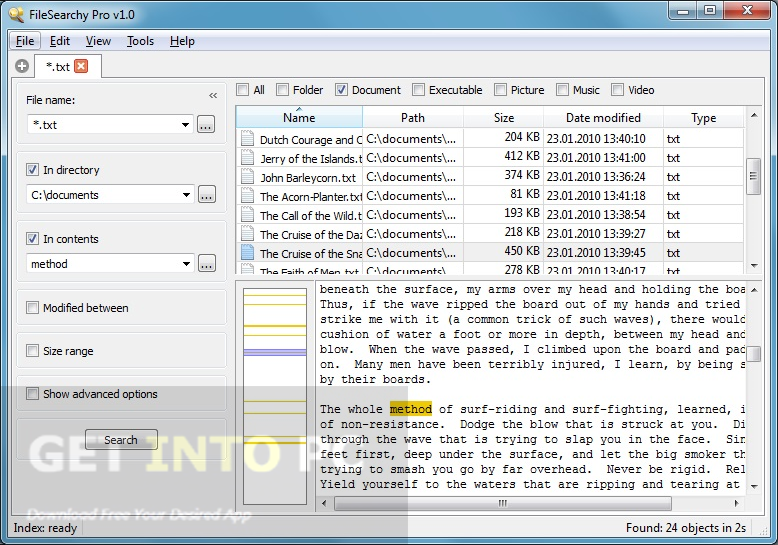Click file icon for The Call of the Wild
Screen dimensions: 778x545
[247, 214]
